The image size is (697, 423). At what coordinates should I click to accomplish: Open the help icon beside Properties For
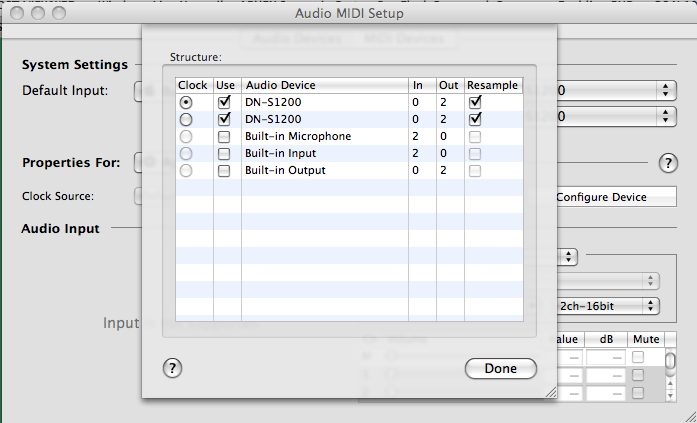[x=668, y=163]
